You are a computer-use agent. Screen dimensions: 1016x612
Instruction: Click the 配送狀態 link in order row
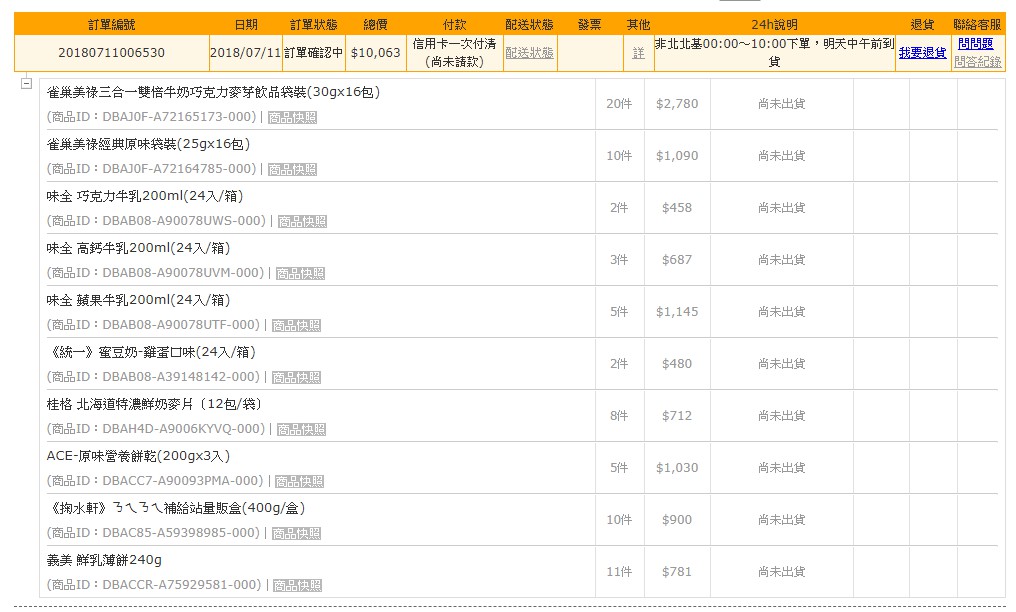point(529,52)
